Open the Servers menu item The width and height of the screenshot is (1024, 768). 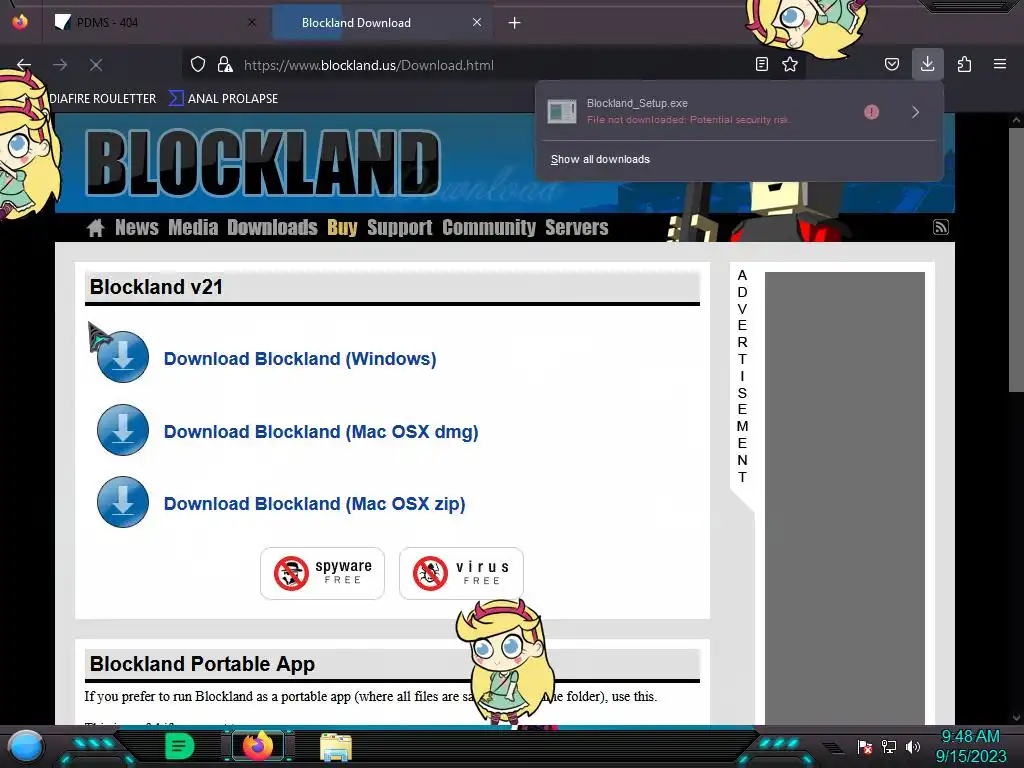(577, 227)
